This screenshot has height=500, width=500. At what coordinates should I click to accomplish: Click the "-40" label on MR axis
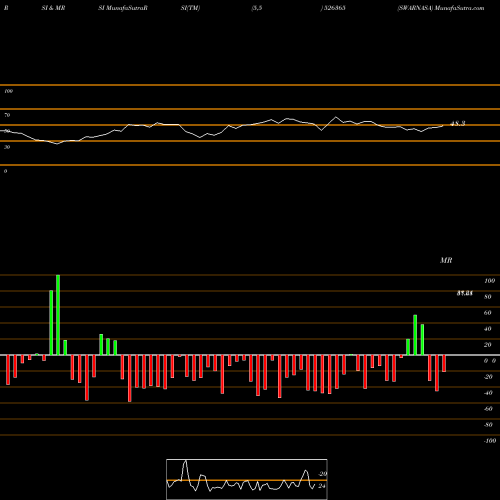click(x=488, y=393)
